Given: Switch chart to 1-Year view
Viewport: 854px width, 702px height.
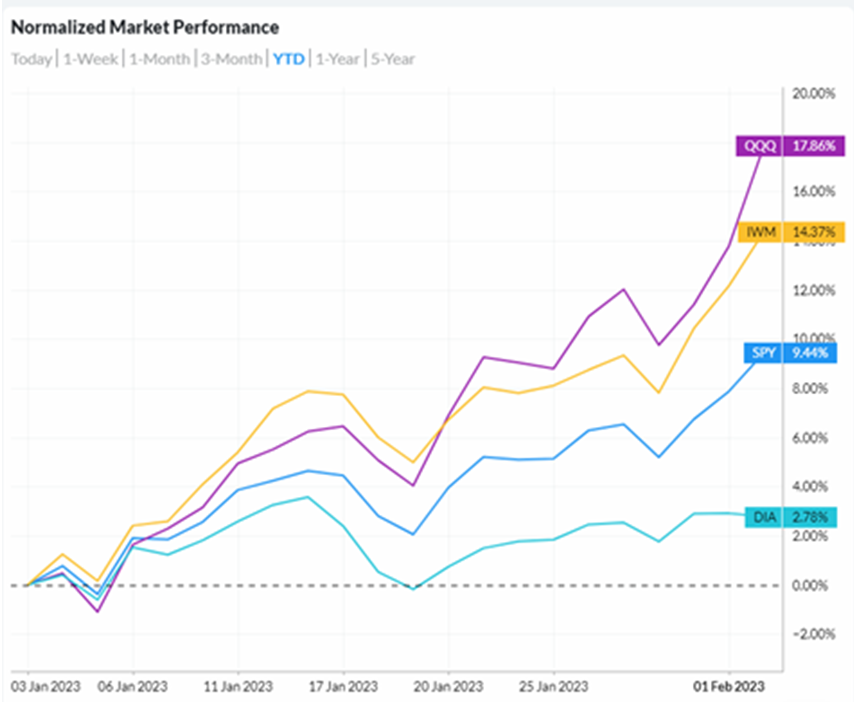Looking at the screenshot, I should (x=337, y=59).
